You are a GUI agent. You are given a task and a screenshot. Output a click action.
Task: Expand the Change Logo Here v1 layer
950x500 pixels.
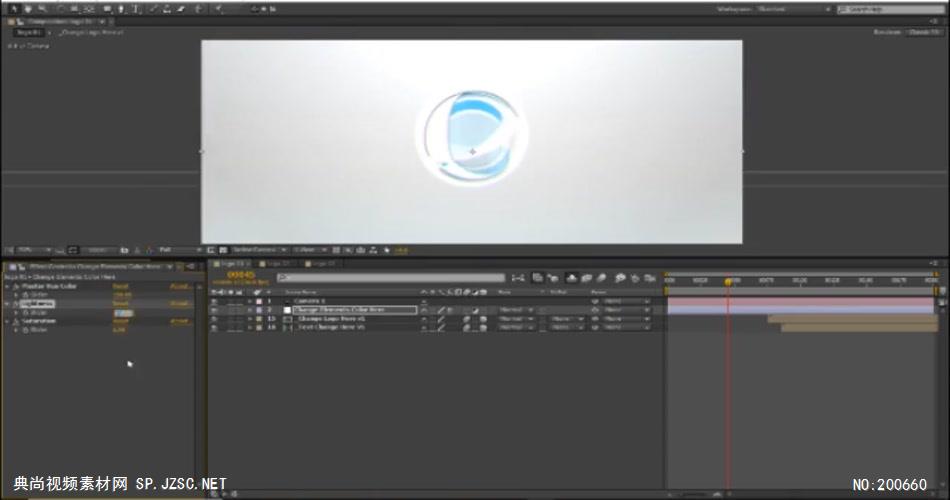(x=250, y=318)
